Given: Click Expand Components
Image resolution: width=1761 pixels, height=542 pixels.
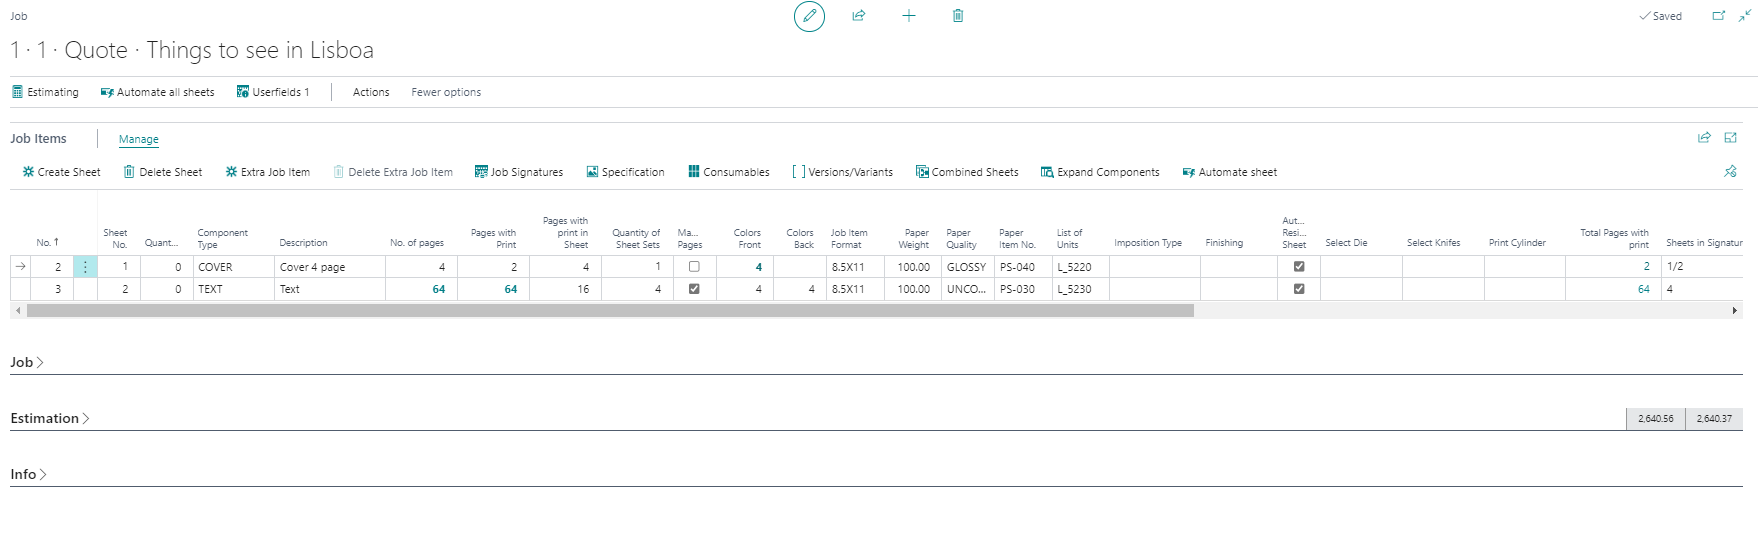Looking at the screenshot, I should tap(1100, 172).
